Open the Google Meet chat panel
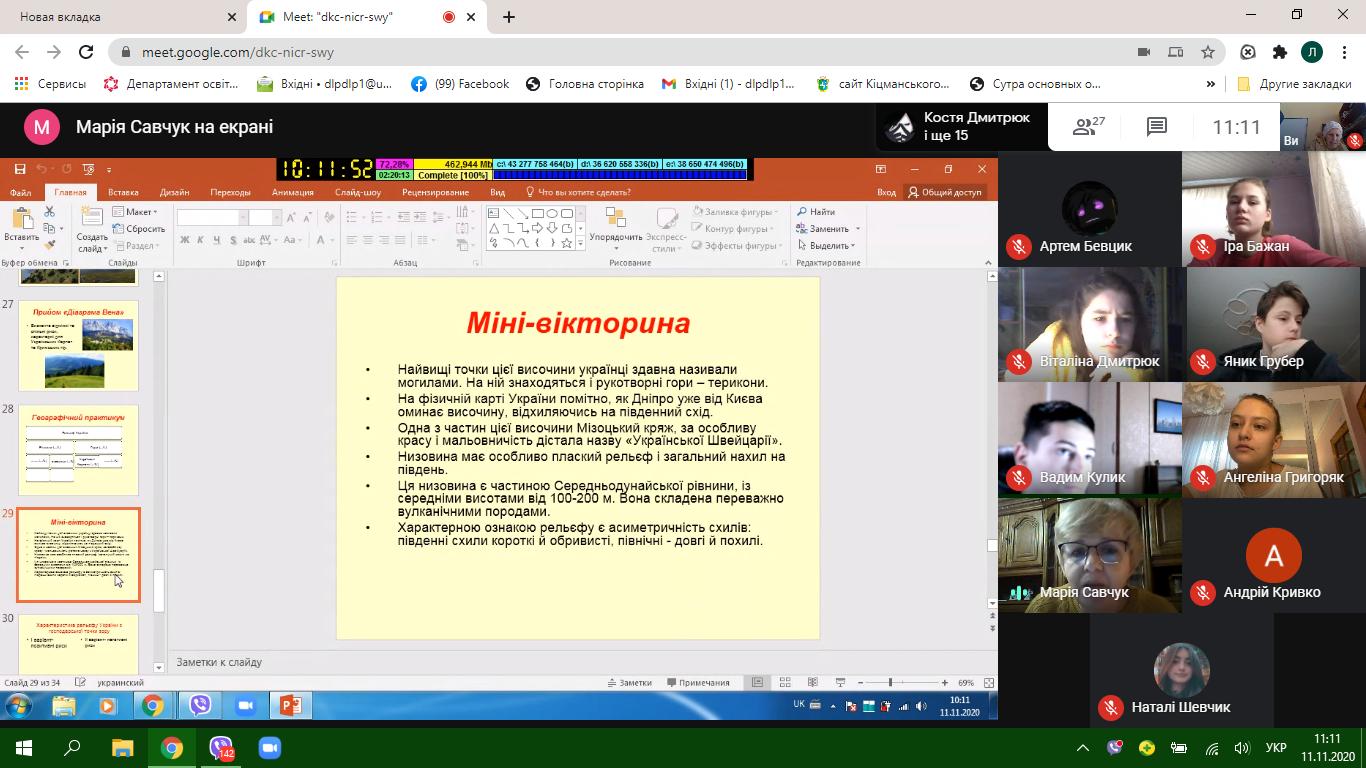The image size is (1366, 768). 1157,127
